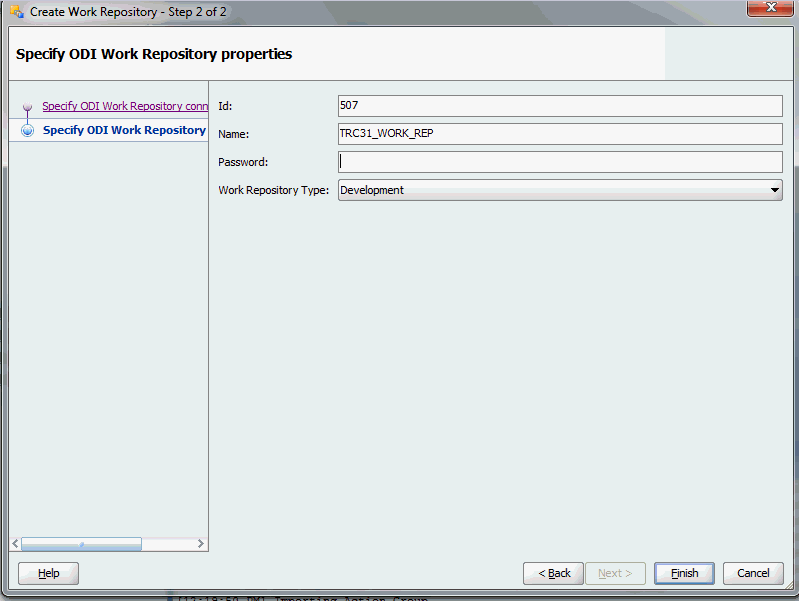Click the Name field with TRC31_WORK_REP
Viewport: 799px width, 601px height.
point(560,134)
